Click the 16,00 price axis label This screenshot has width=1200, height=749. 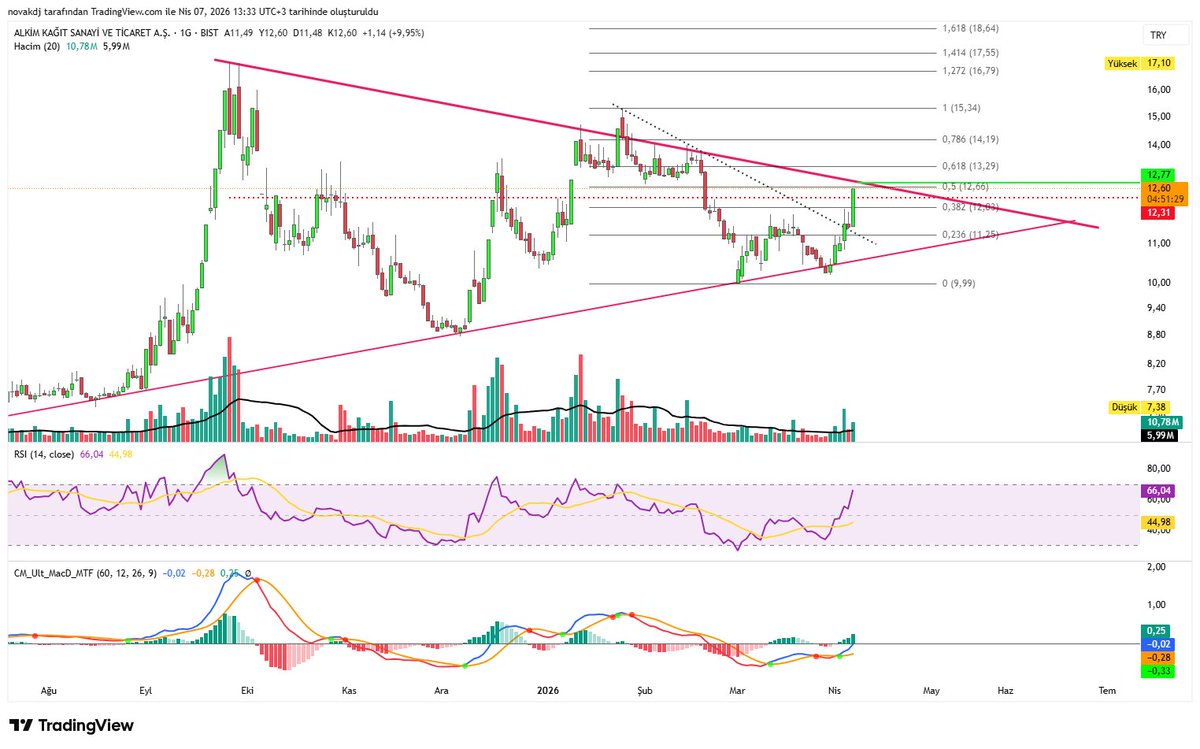coord(1159,89)
